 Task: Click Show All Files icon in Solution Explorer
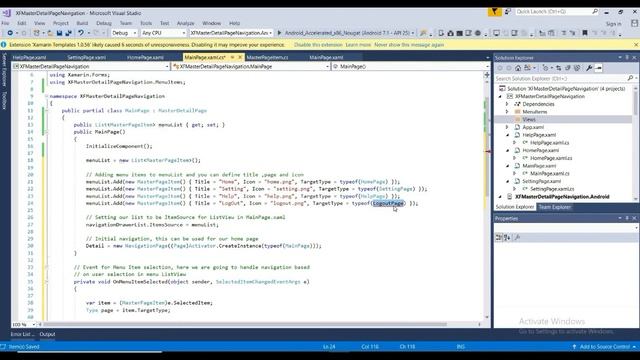pyautogui.click(x=577, y=68)
